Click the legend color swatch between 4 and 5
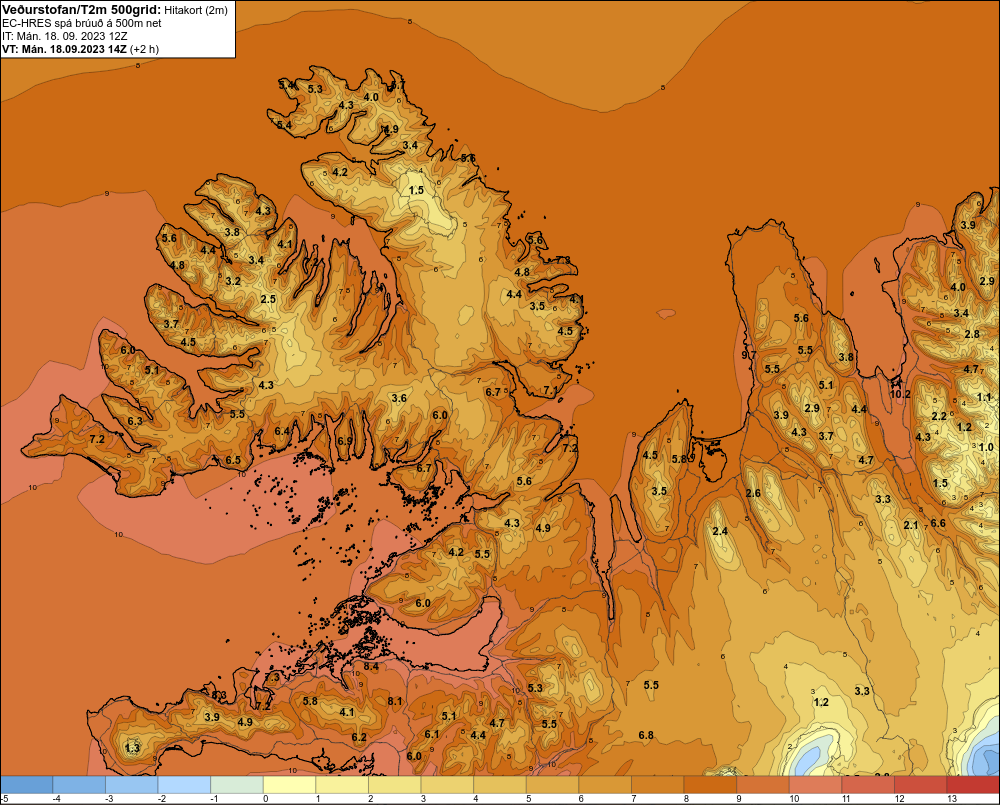The height and width of the screenshot is (805, 1000). [499, 785]
